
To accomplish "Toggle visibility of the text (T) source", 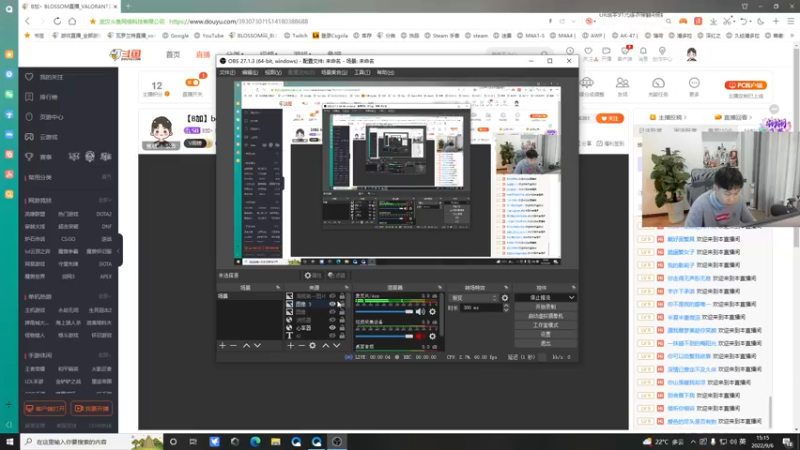I will click(x=333, y=336).
